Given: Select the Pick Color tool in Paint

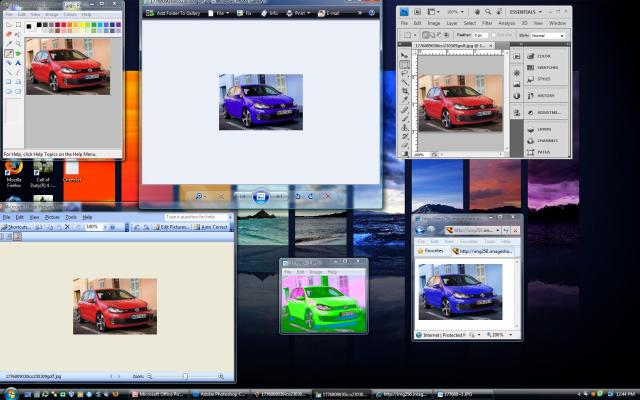Looking at the screenshot, I should [9, 44].
